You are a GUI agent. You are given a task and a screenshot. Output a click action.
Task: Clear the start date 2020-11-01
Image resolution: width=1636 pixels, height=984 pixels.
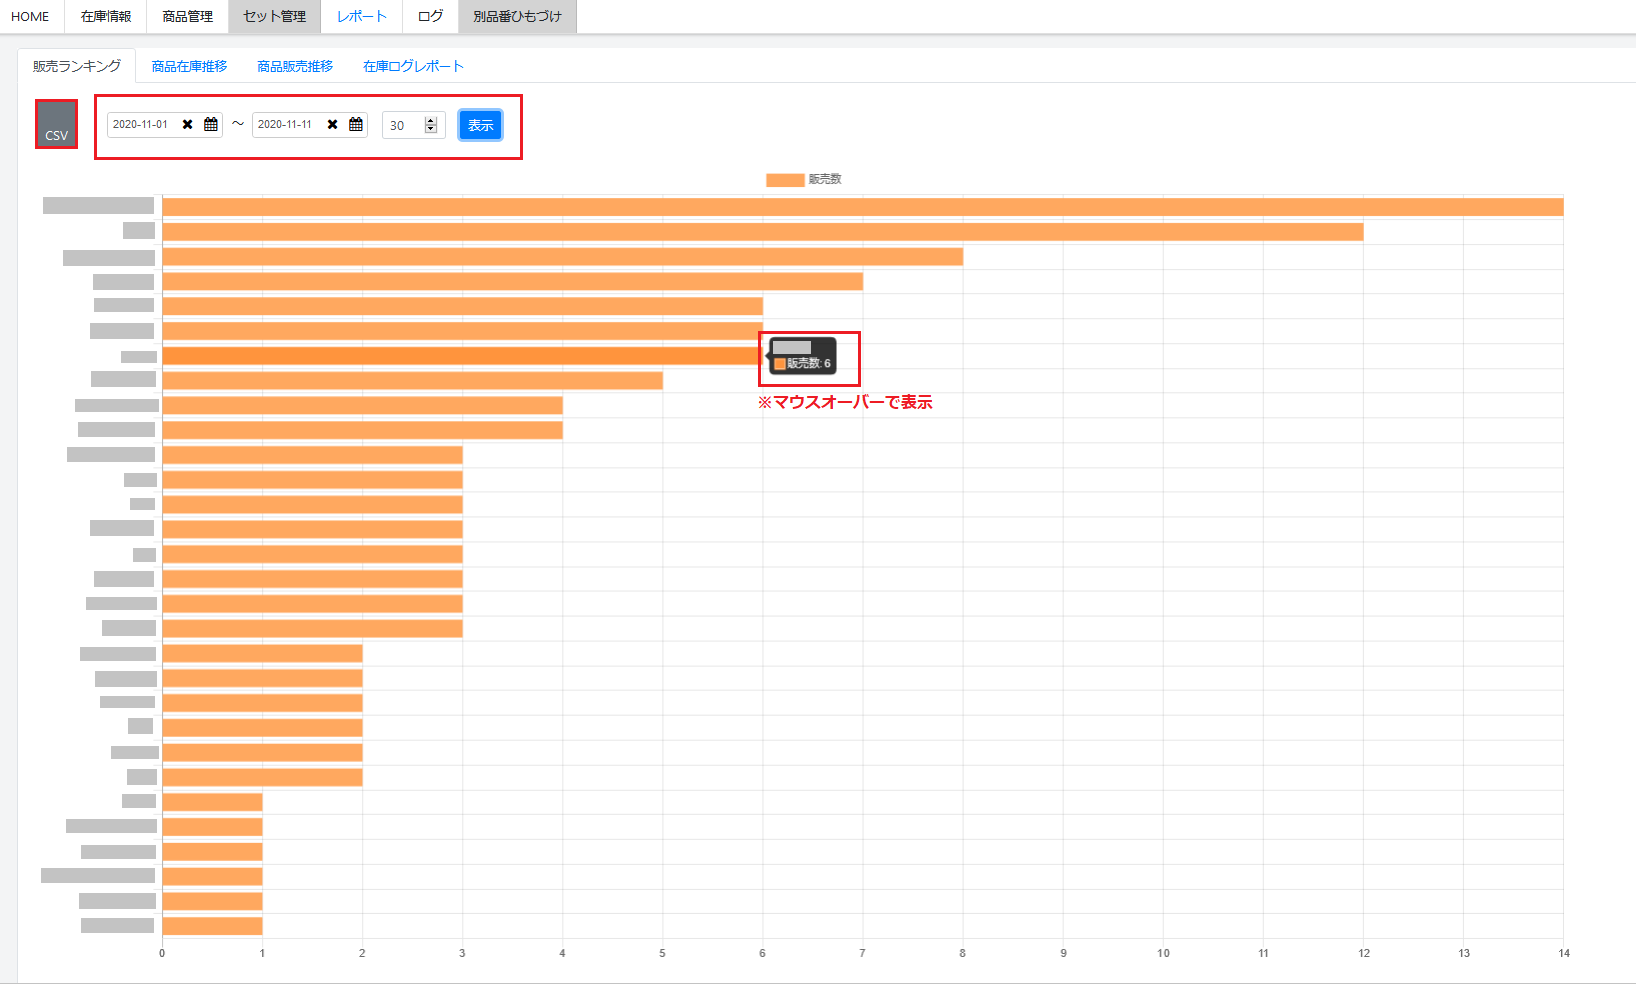click(x=187, y=125)
